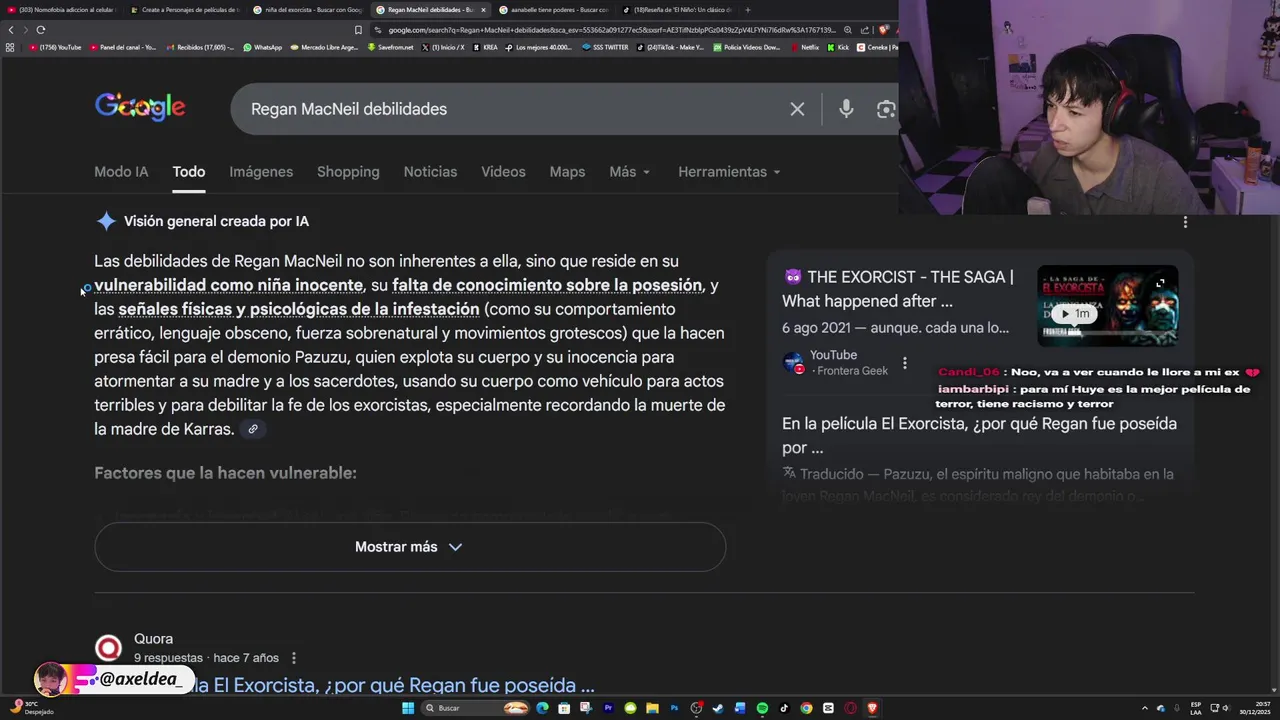This screenshot has height=720, width=1280.
Task: Open a new browser tab with plus
Action: [x=748, y=10]
